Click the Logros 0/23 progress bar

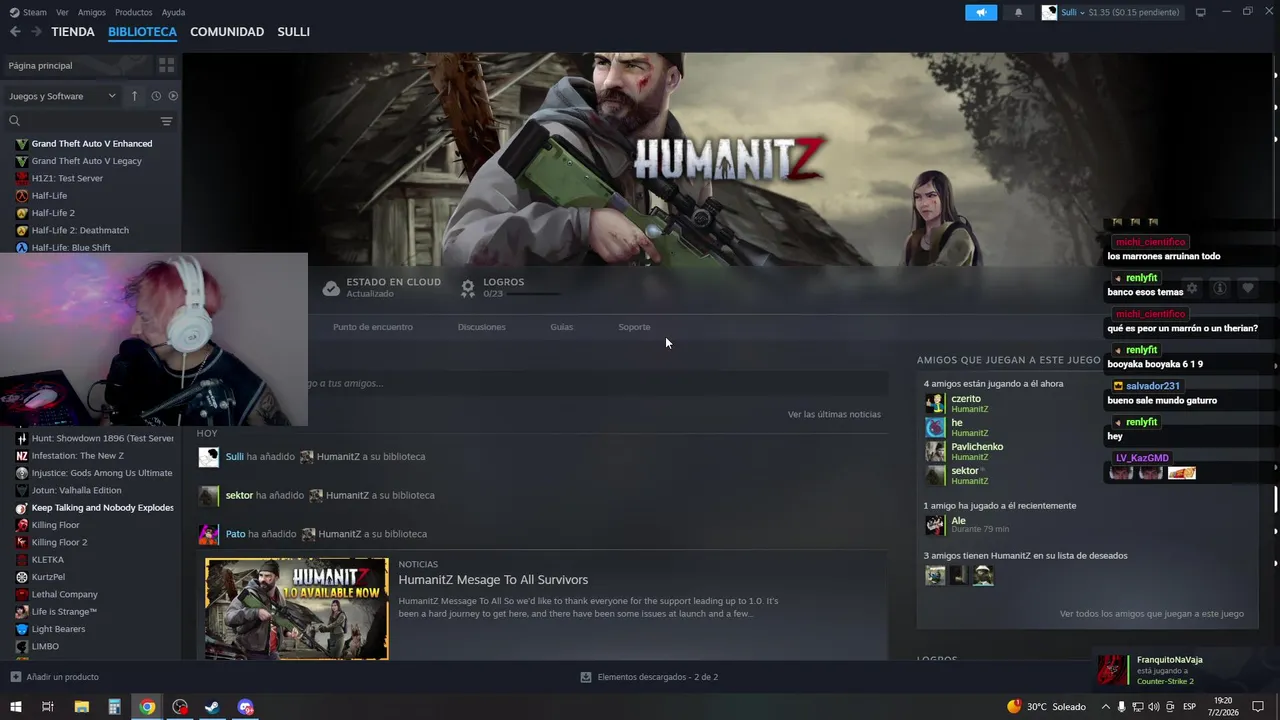534,294
